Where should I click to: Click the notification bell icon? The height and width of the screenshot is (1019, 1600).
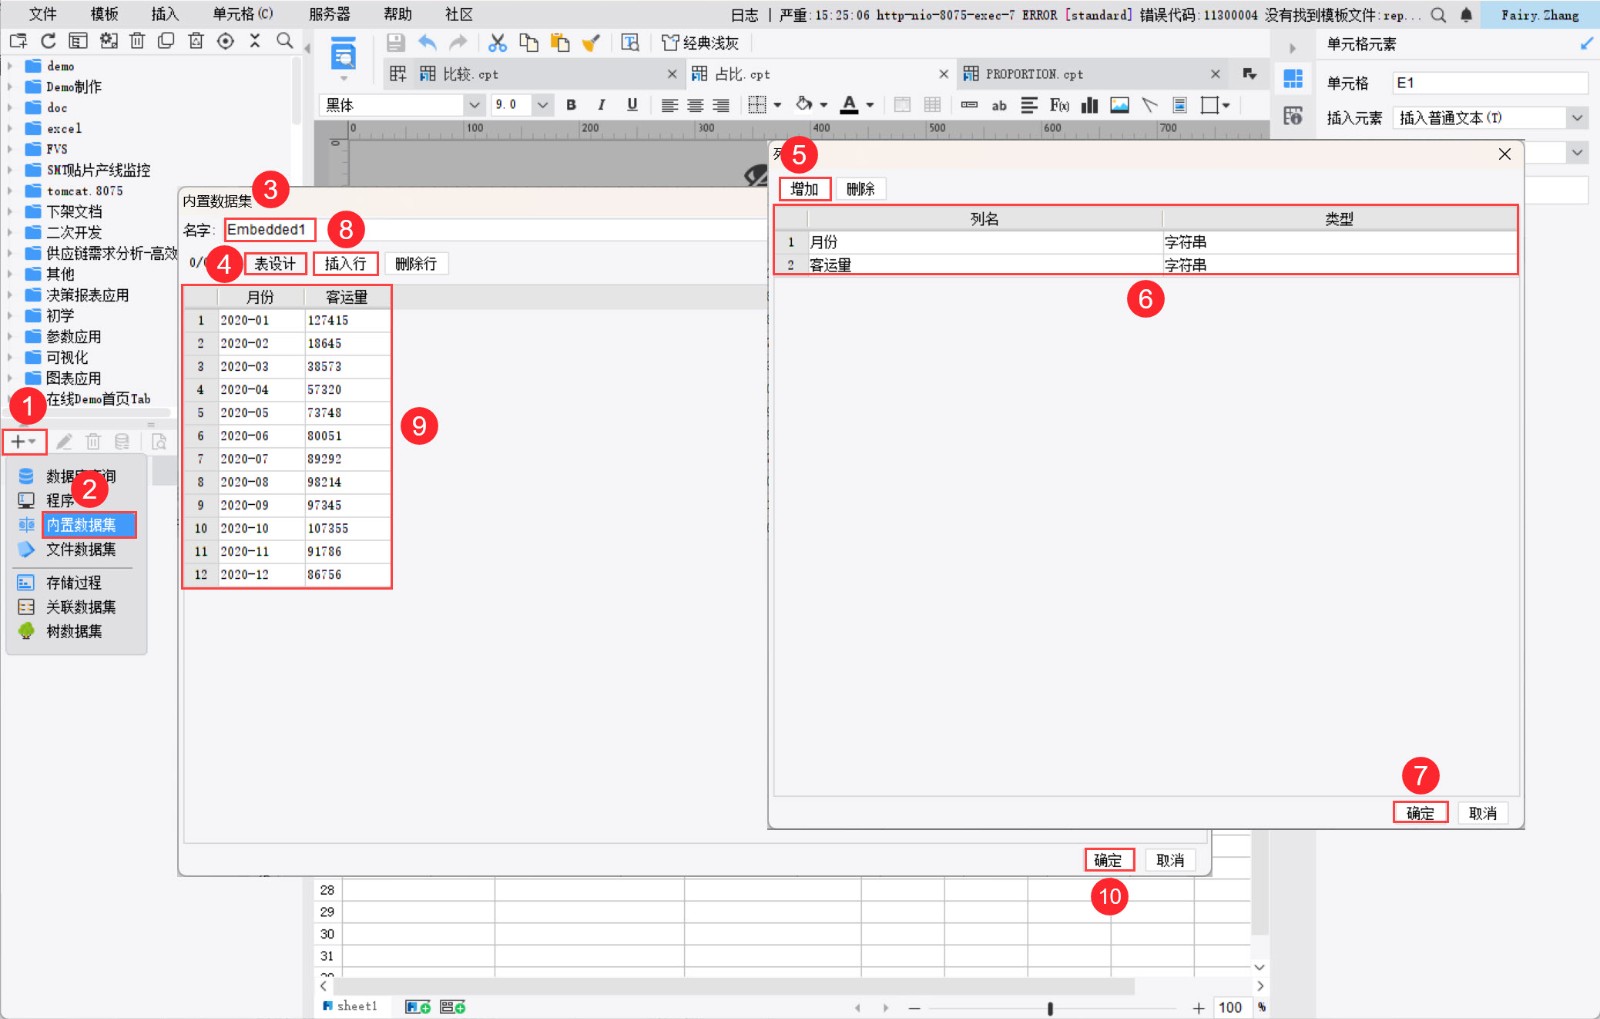pos(1466,15)
